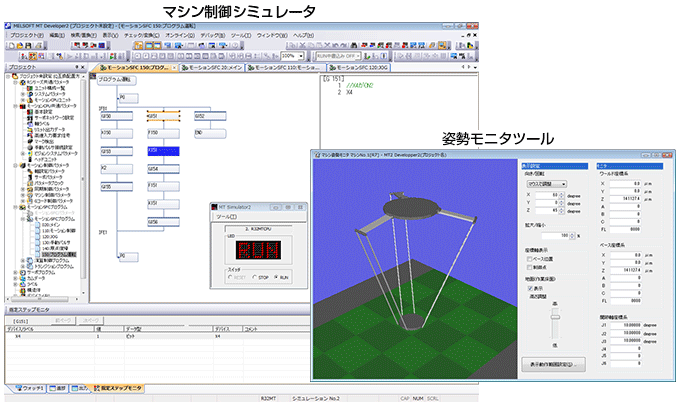
Task: Select the END step in SFC chart
Action: (210, 134)
